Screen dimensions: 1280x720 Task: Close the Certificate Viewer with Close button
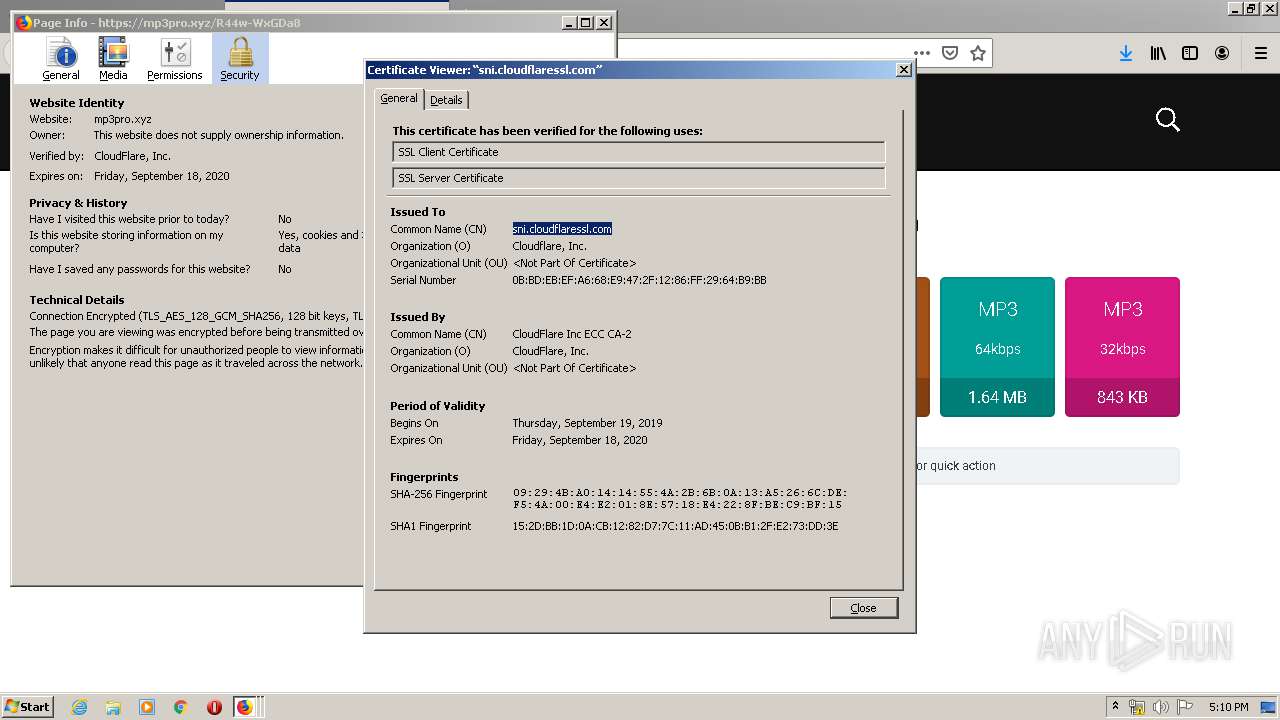point(863,608)
